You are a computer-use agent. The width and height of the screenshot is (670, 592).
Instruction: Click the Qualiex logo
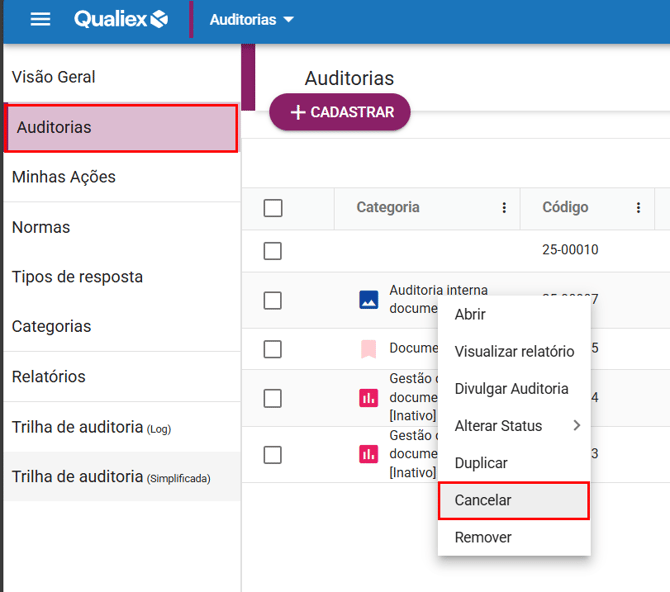point(121,20)
